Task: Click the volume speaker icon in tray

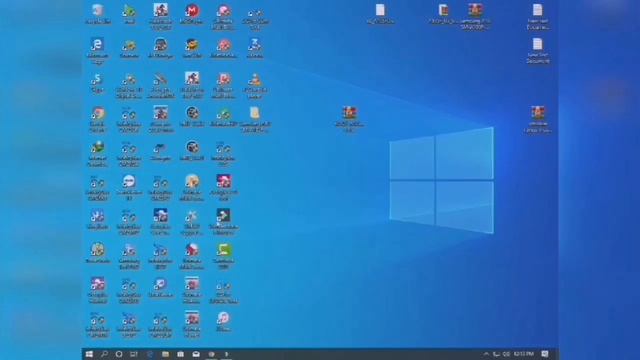Action: (506, 354)
